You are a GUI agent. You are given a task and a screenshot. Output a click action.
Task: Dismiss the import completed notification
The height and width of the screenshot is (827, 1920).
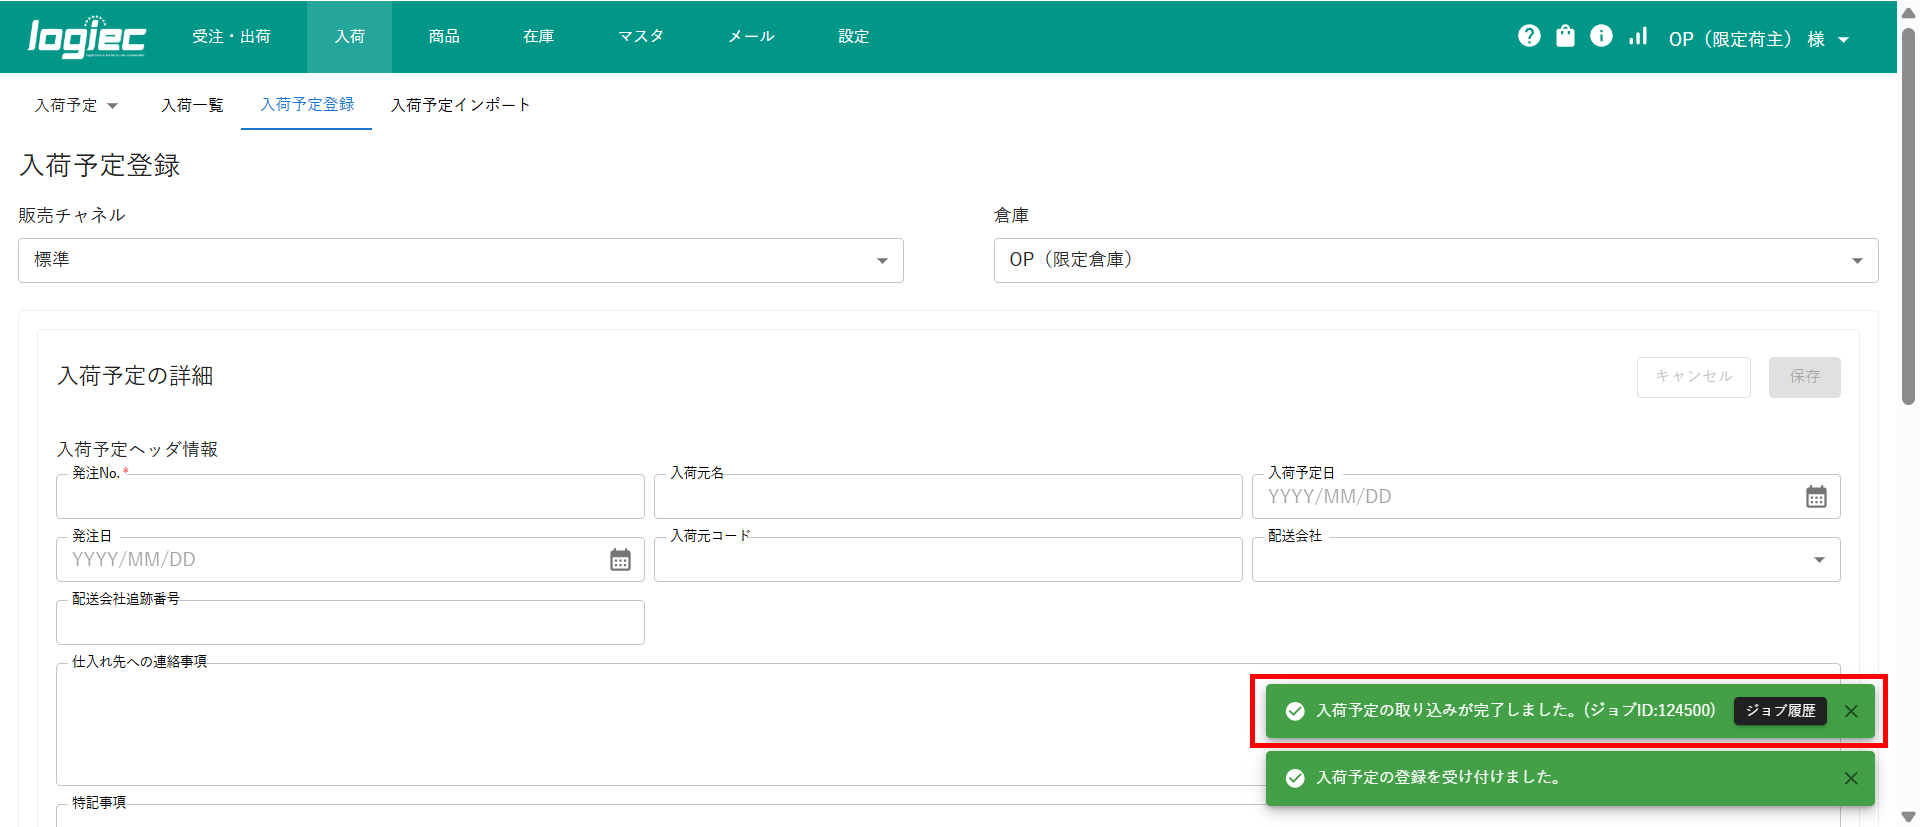coord(1851,711)
